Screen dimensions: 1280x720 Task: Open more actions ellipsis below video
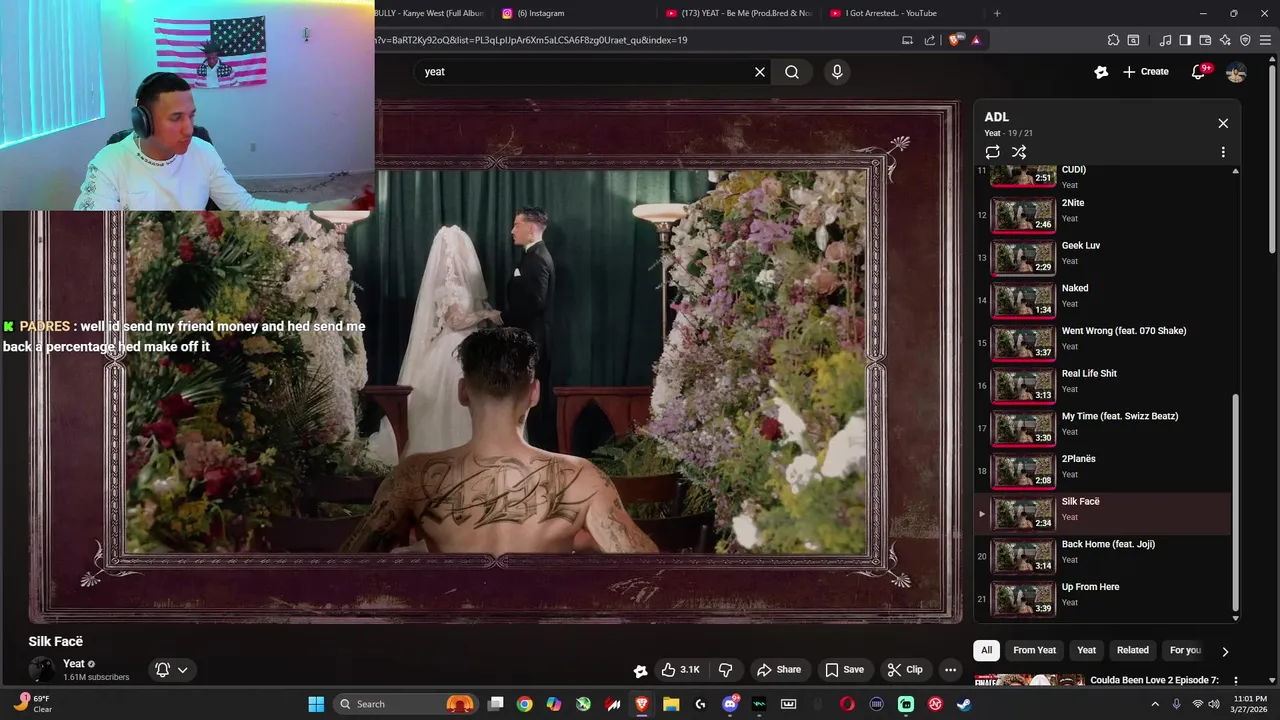[x=951, y=670]
